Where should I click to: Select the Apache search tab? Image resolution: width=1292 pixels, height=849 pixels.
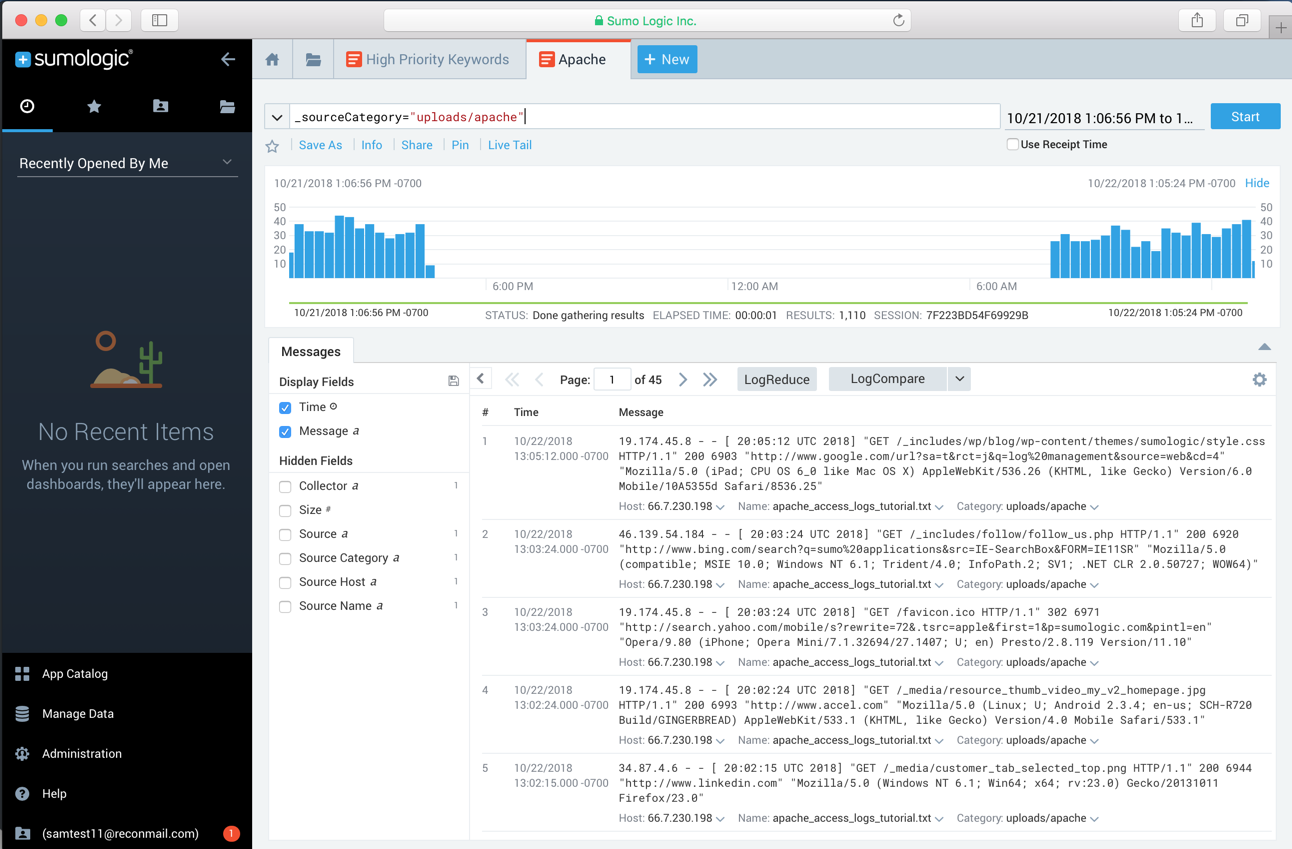coord(577,60)
